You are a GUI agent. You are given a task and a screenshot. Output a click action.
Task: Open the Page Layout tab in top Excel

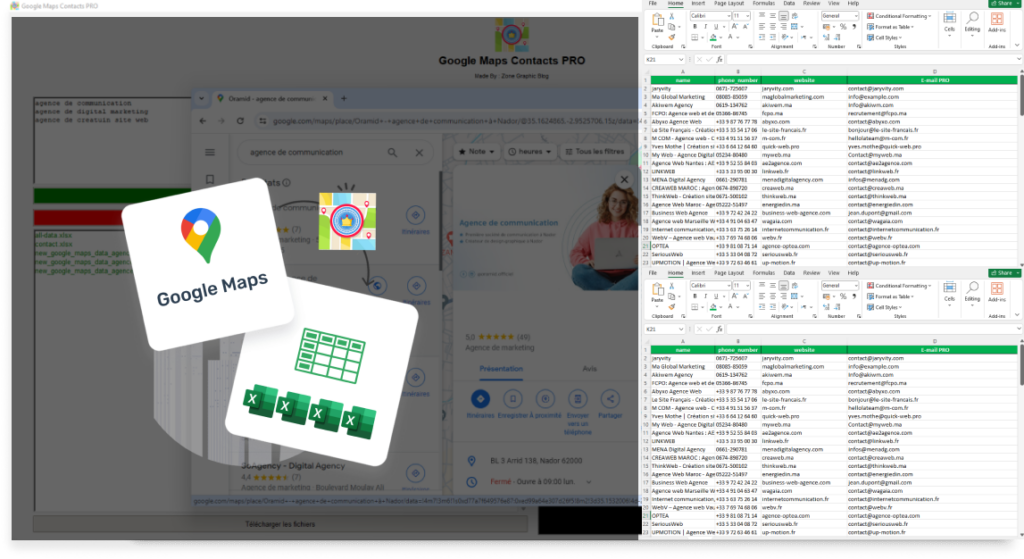[x=729, y=3]
